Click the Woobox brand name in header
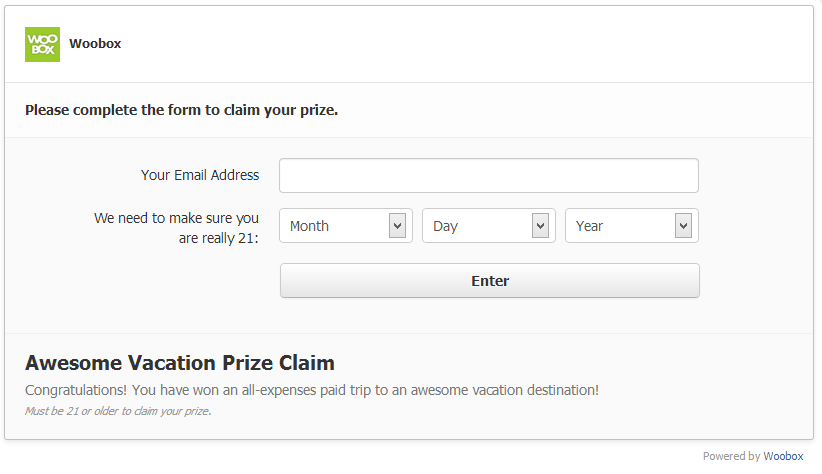The width and height of the screenshot is (822, 474). [x=95, y=44]
